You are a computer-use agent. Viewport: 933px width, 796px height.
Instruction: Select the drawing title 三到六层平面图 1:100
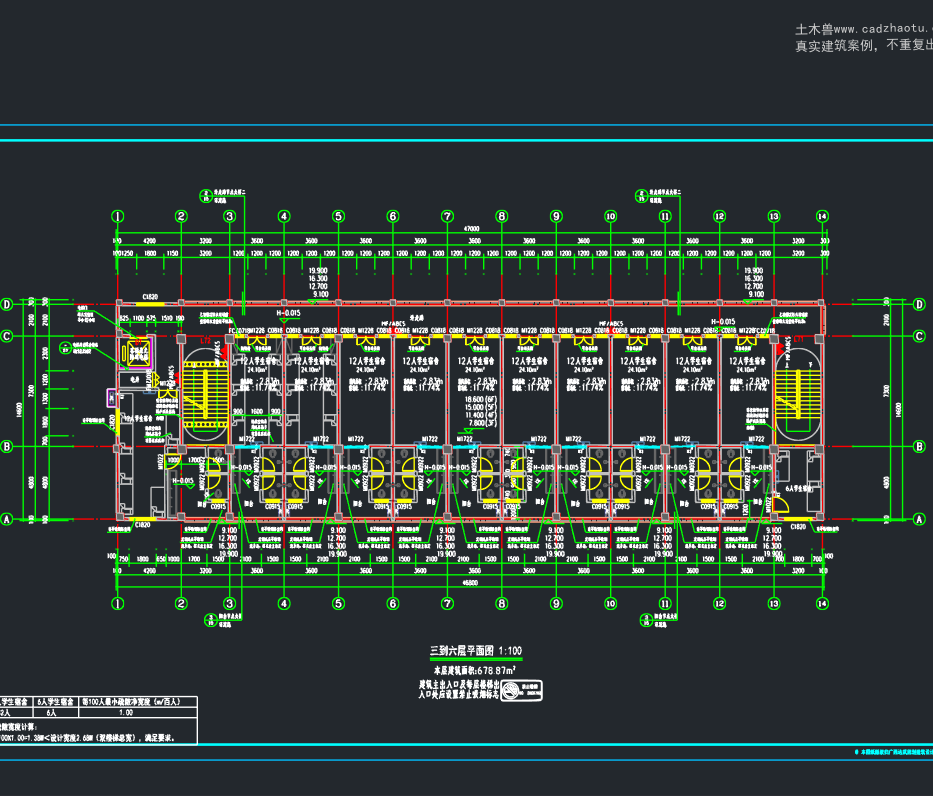pyautogui.click(x=475, y=651)
